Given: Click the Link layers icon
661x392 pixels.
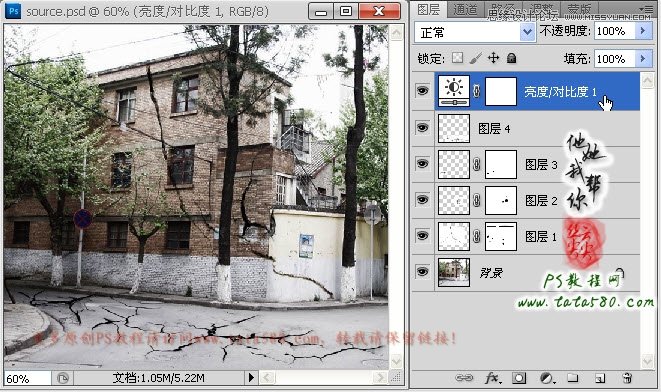Looking at the screenshot, I should pyautogui.click(x=464, y=378).
